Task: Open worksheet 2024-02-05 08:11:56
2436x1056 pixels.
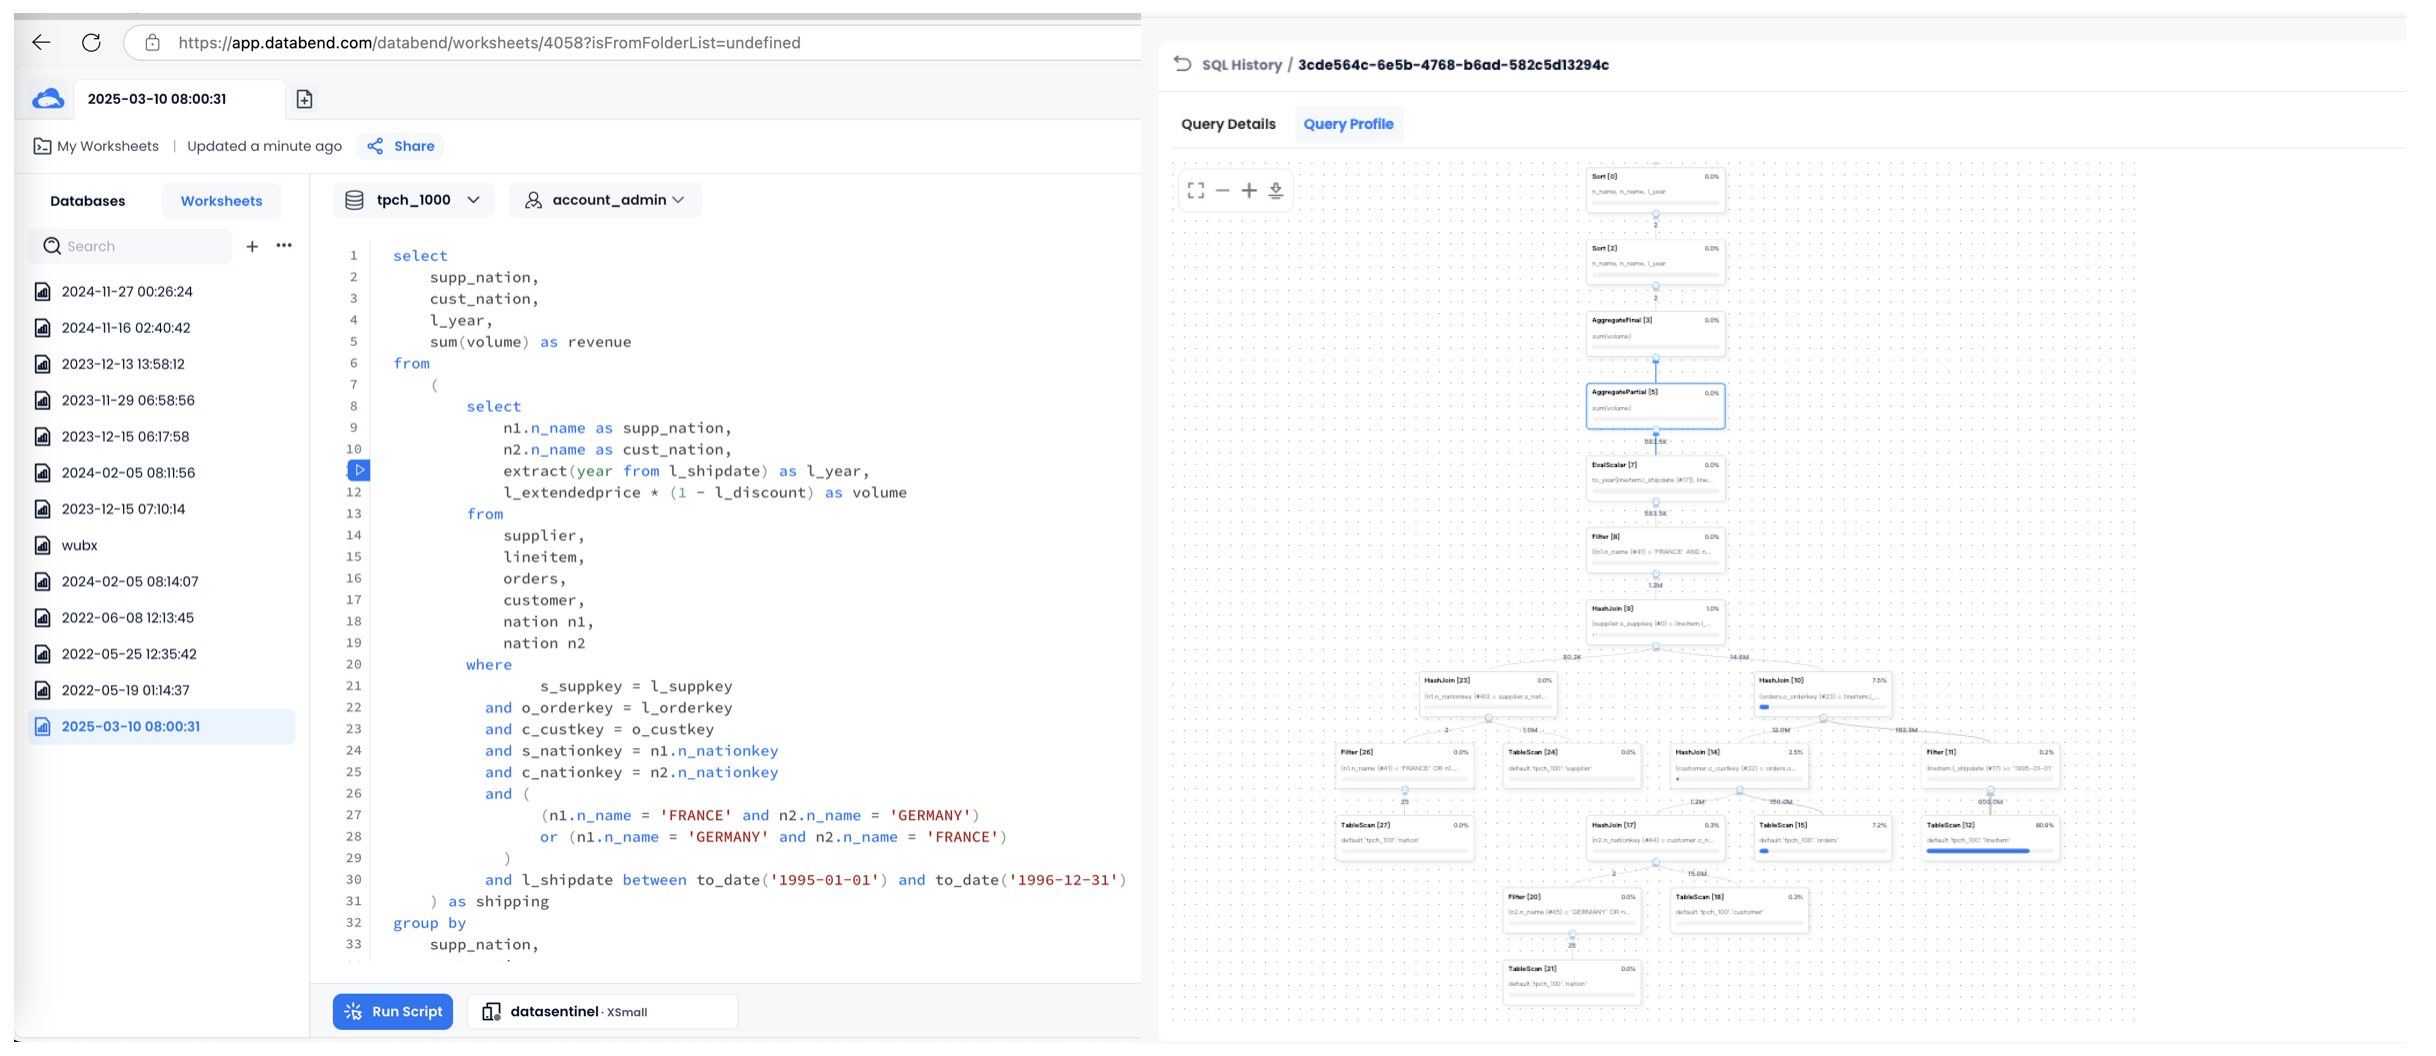Action: (x=162, y=473)
